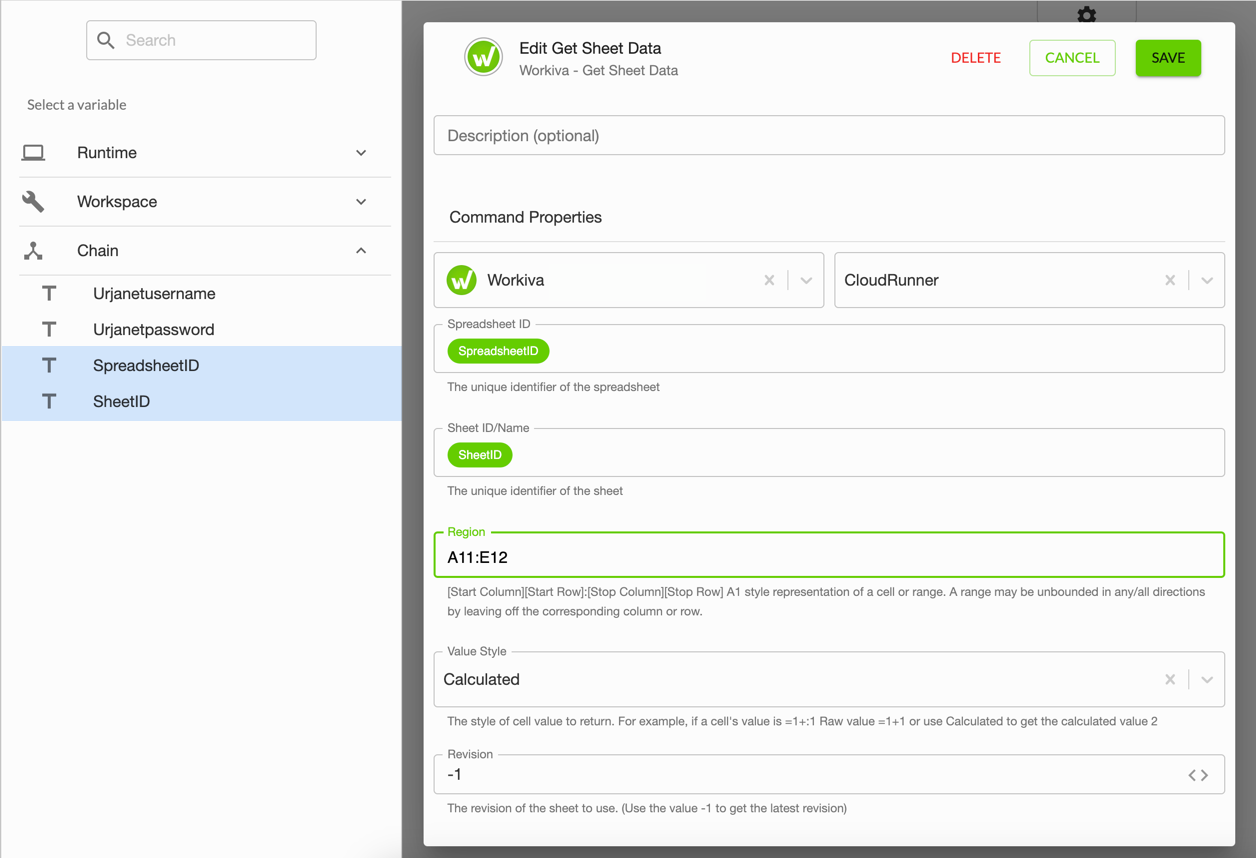Open the settings gear behind the dialog
This screenshot has width=1256, height=858.
click(1087, 14)
